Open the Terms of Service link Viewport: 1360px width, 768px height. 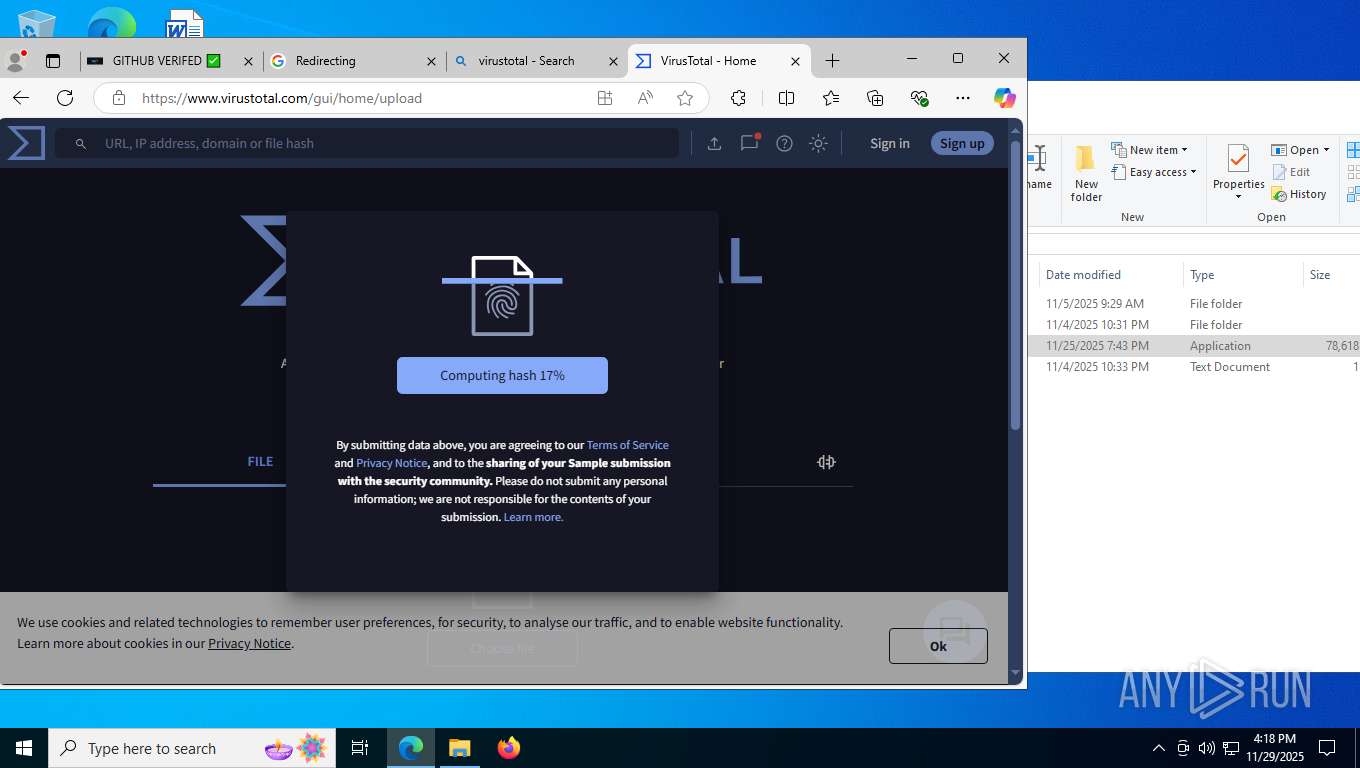627,445
